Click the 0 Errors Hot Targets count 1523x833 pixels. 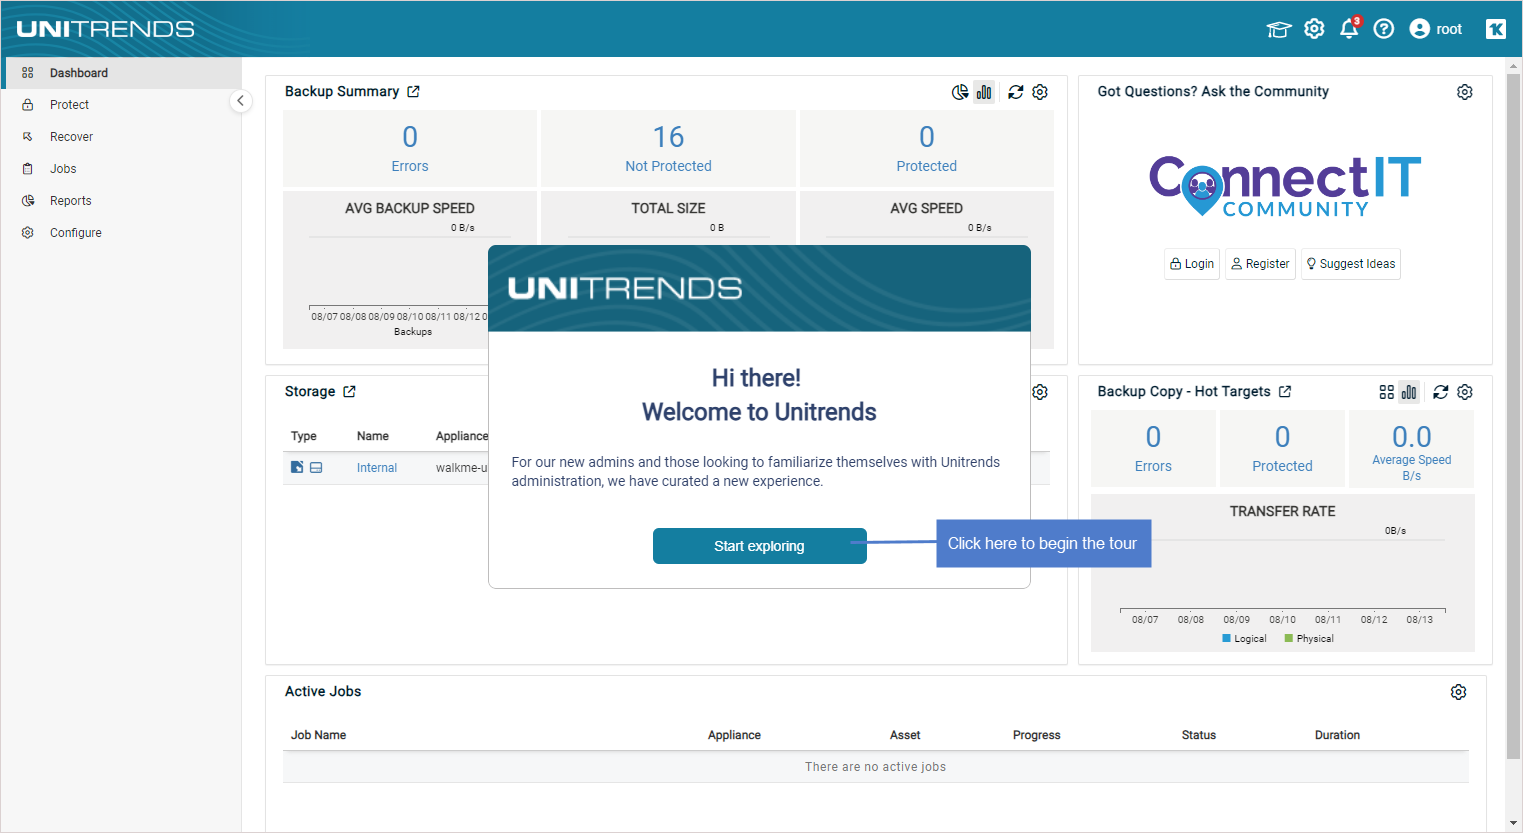coord(1153,448)
